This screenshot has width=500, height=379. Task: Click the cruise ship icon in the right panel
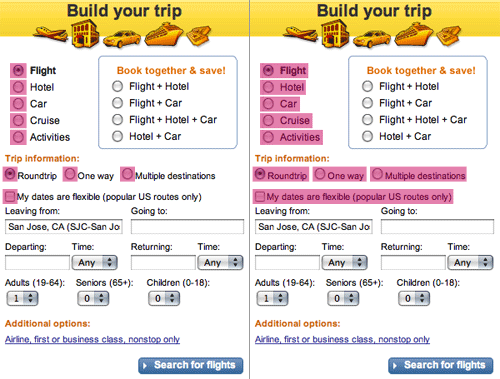414,34
